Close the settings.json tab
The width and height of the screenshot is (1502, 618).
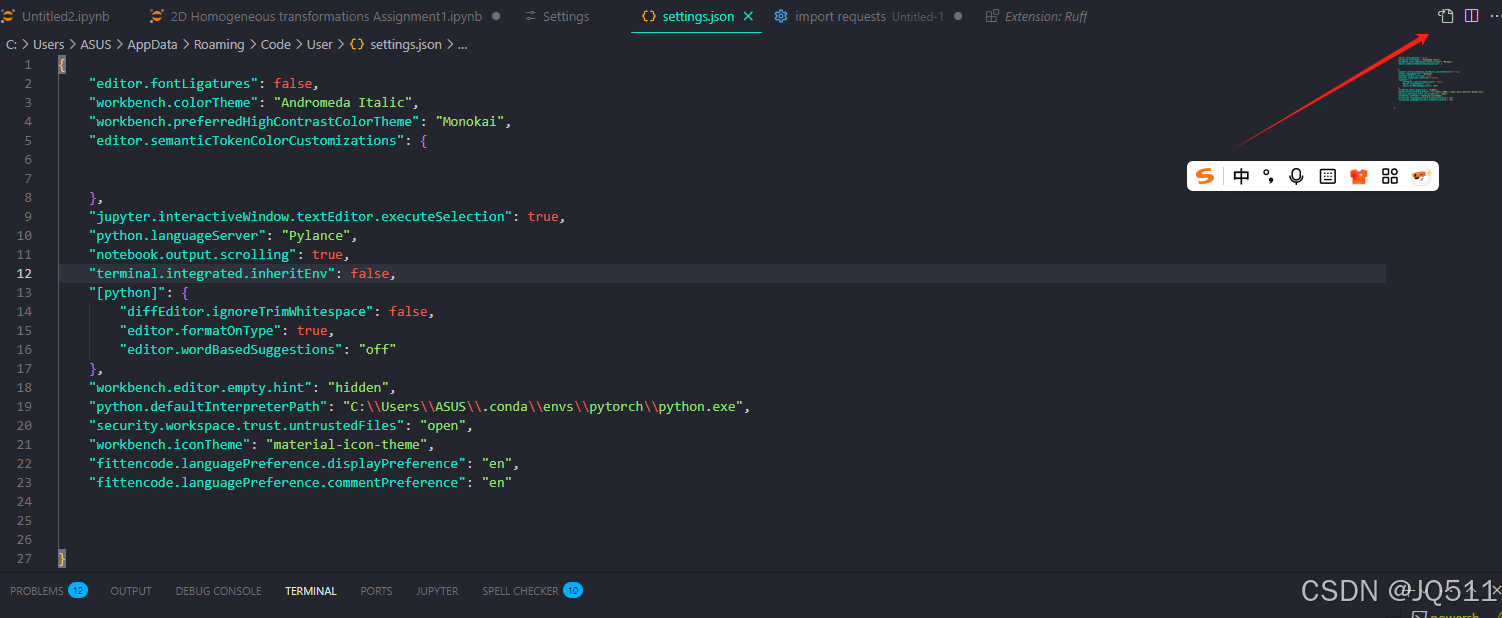[x=747, y=16]
